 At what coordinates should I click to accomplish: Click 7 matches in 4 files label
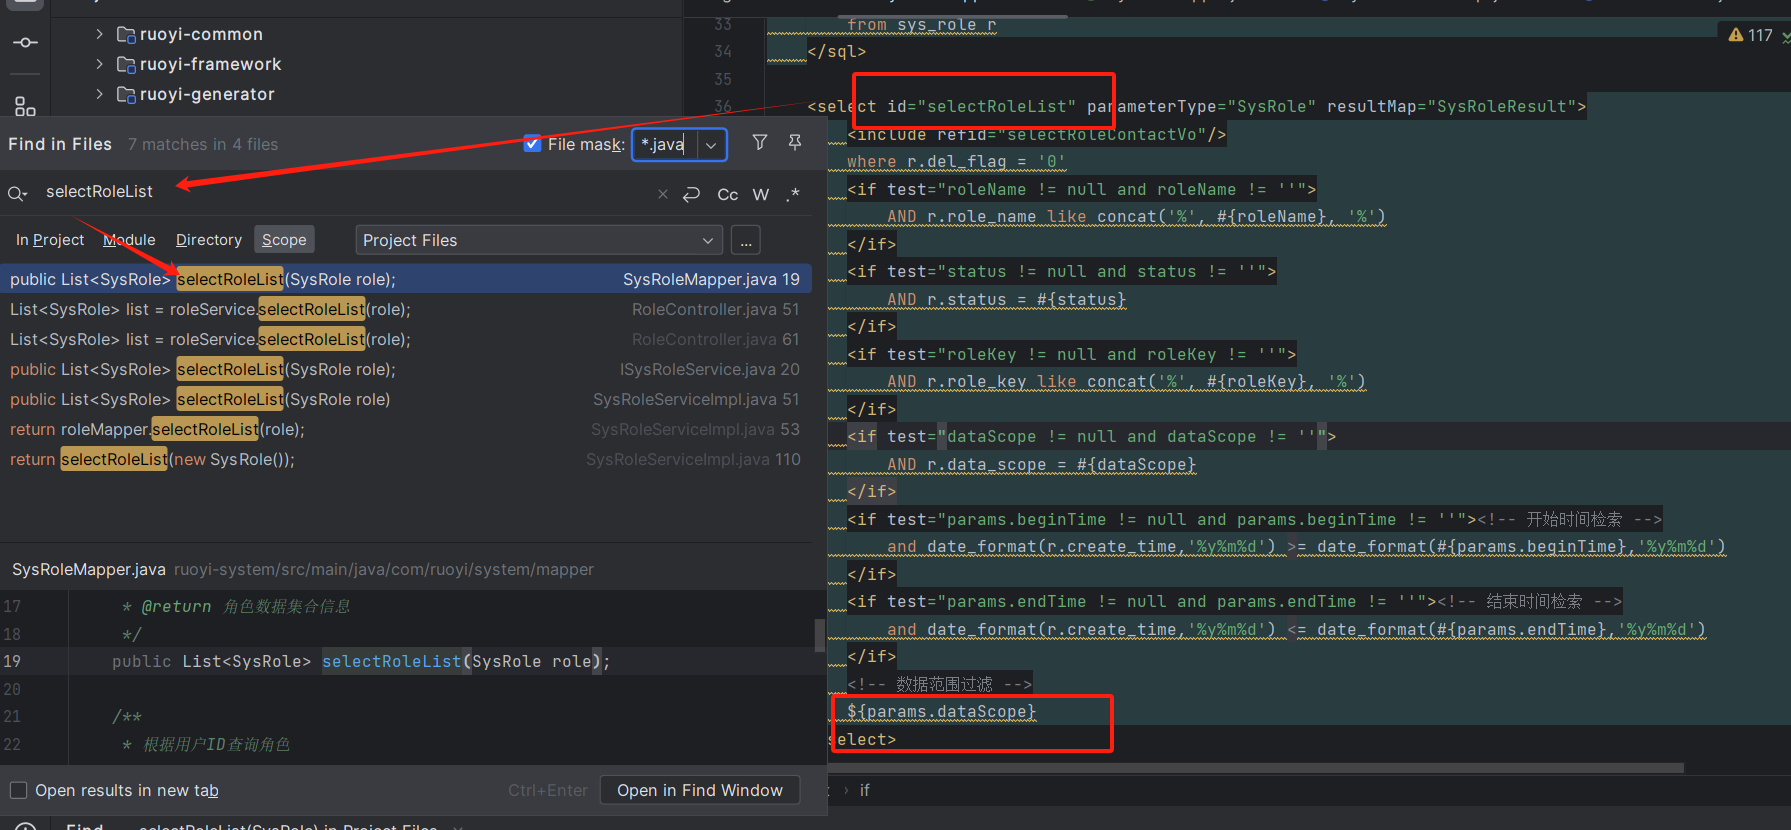(x=203, y=144)
